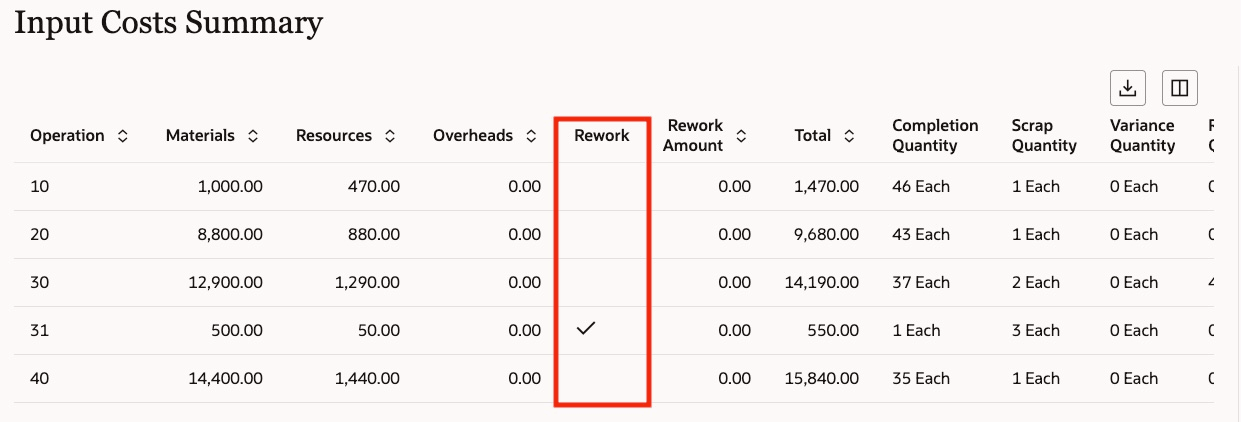The image size is (1241, 422).
Task: Sort by Total column arrows
Action: coord(849,136)
